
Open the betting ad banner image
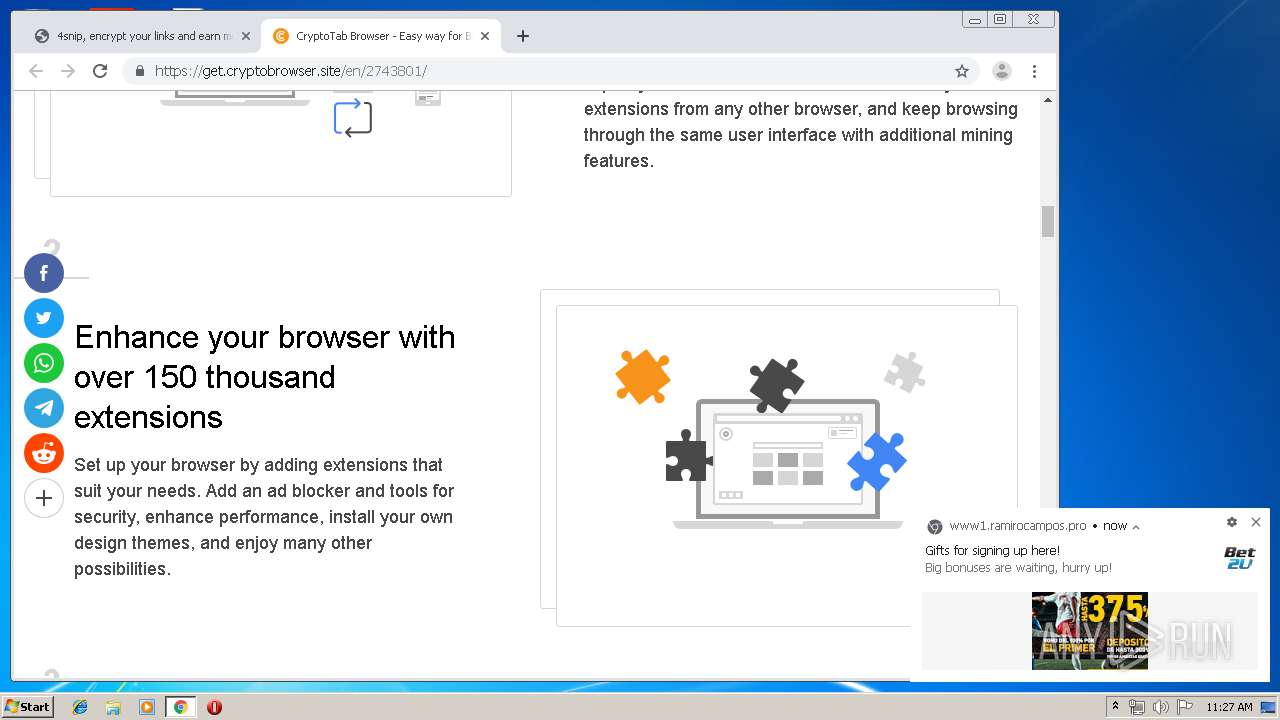coord(1090,630)
